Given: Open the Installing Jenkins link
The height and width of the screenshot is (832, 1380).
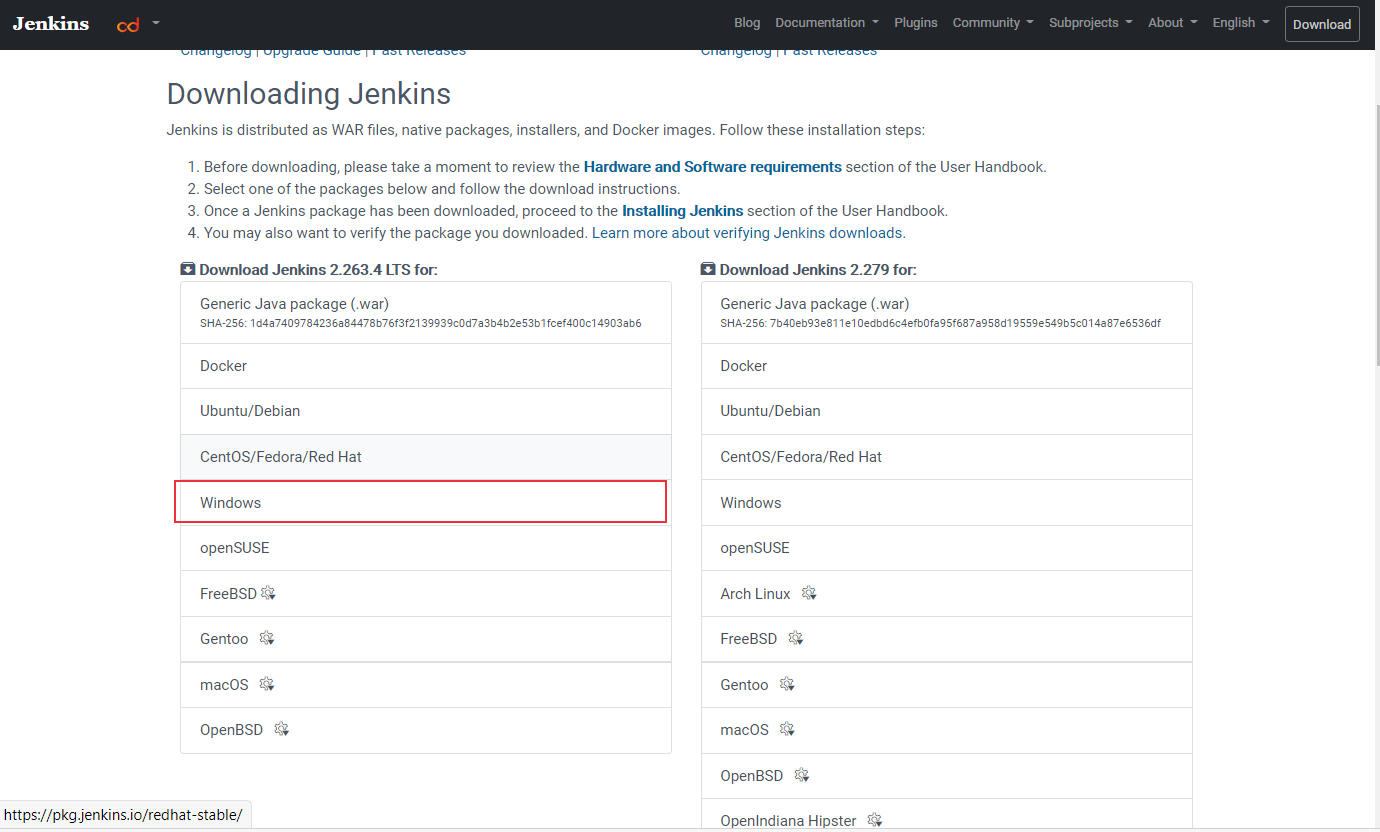Looking at the screenshot, I should pos(683,211).
